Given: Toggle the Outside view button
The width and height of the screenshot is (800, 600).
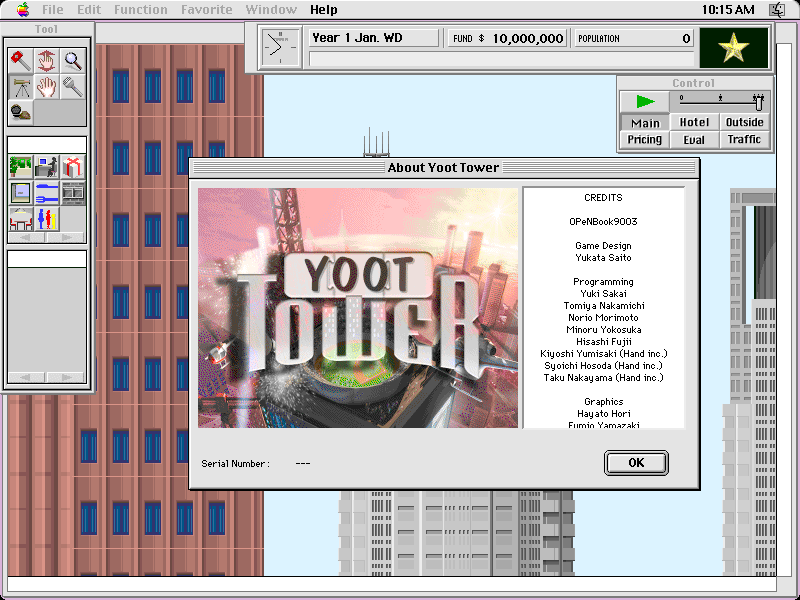Looking at the screenshot, I should (x=744, y=122).
